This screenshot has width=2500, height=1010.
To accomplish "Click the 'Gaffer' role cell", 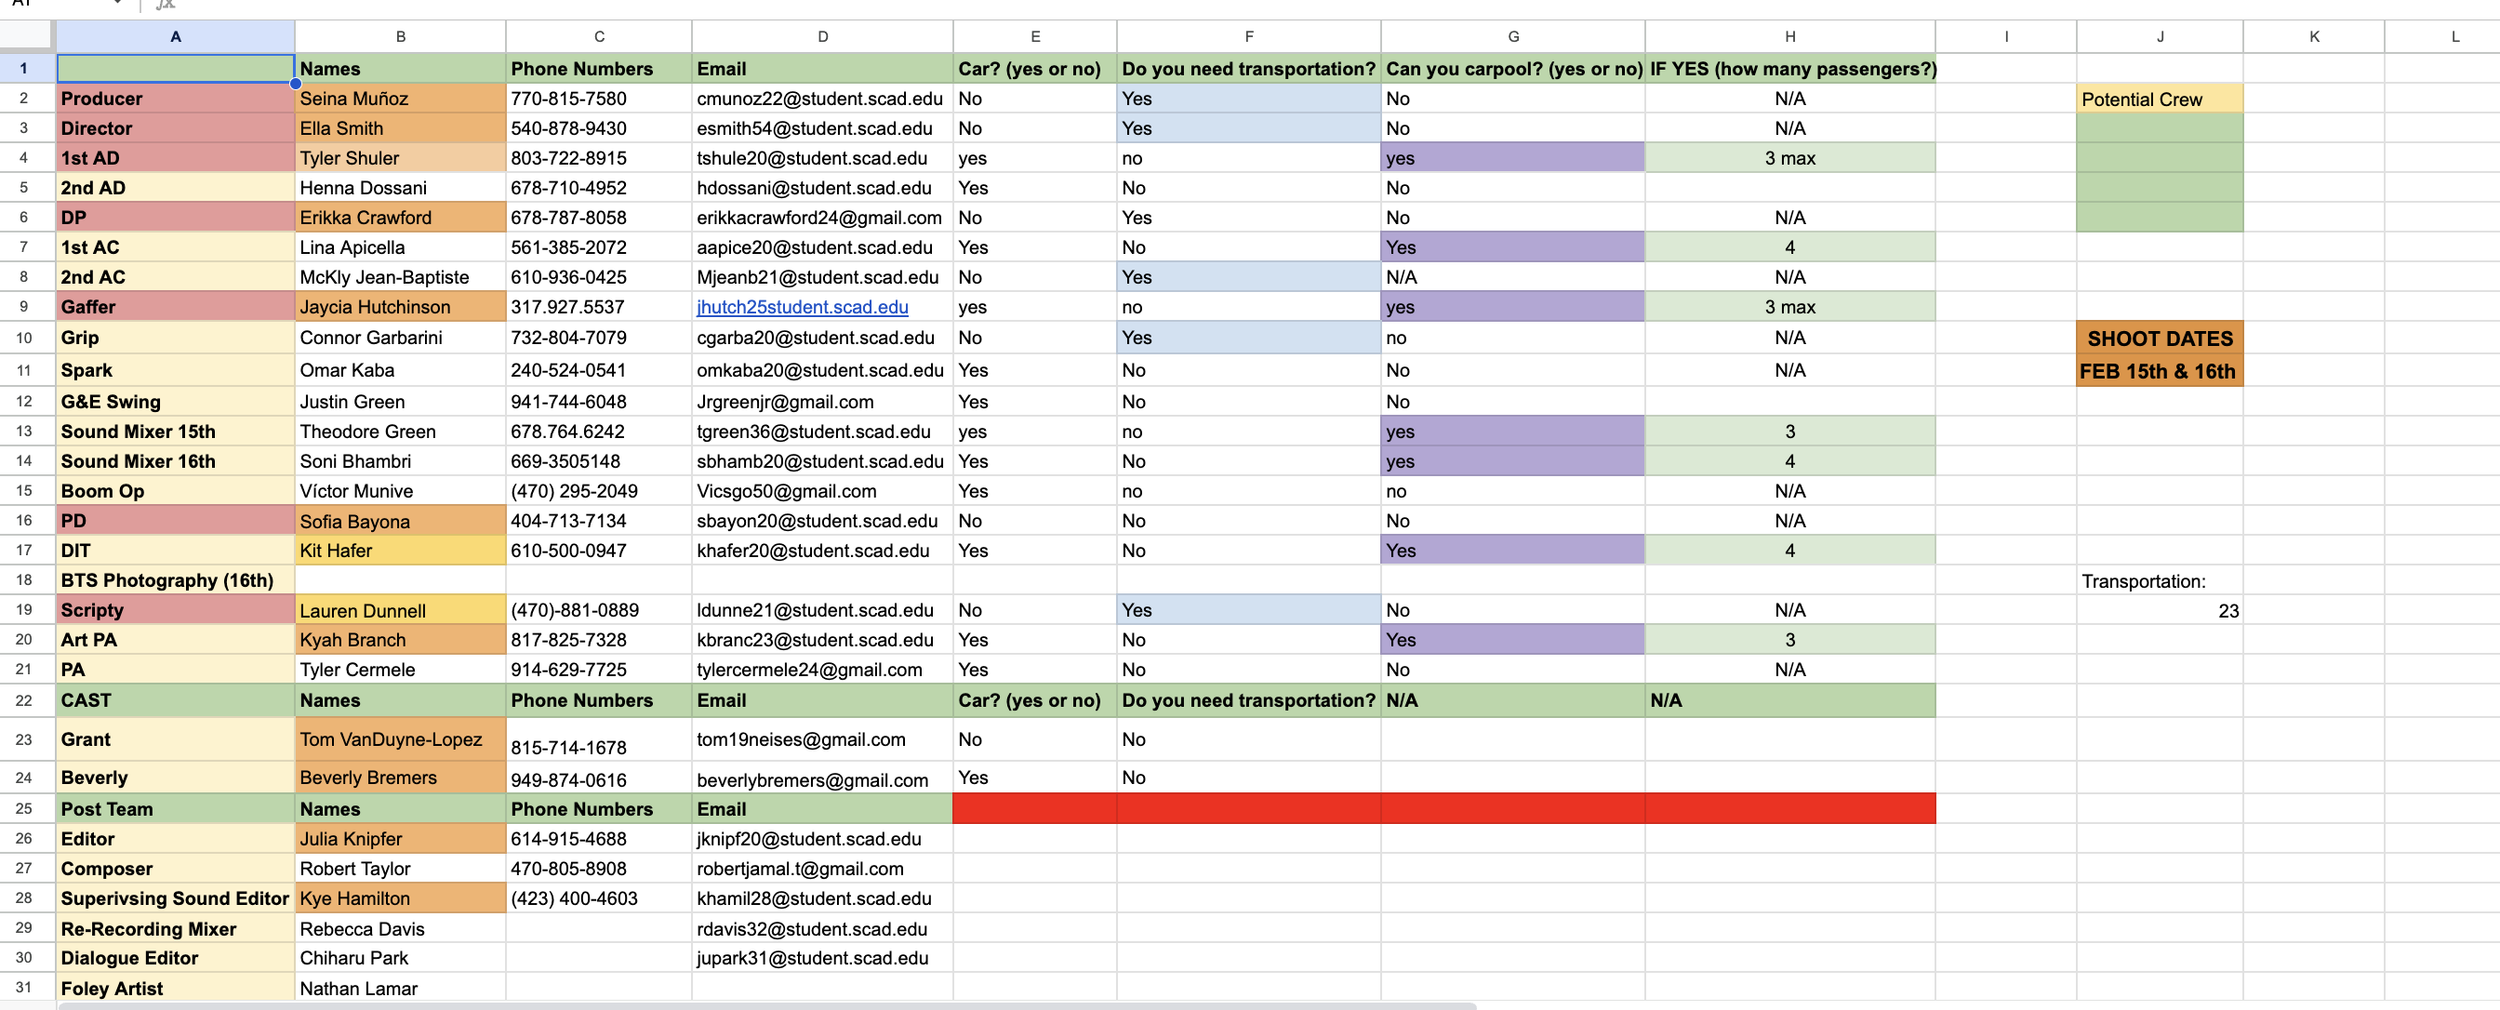I will [x=175, y=307].
